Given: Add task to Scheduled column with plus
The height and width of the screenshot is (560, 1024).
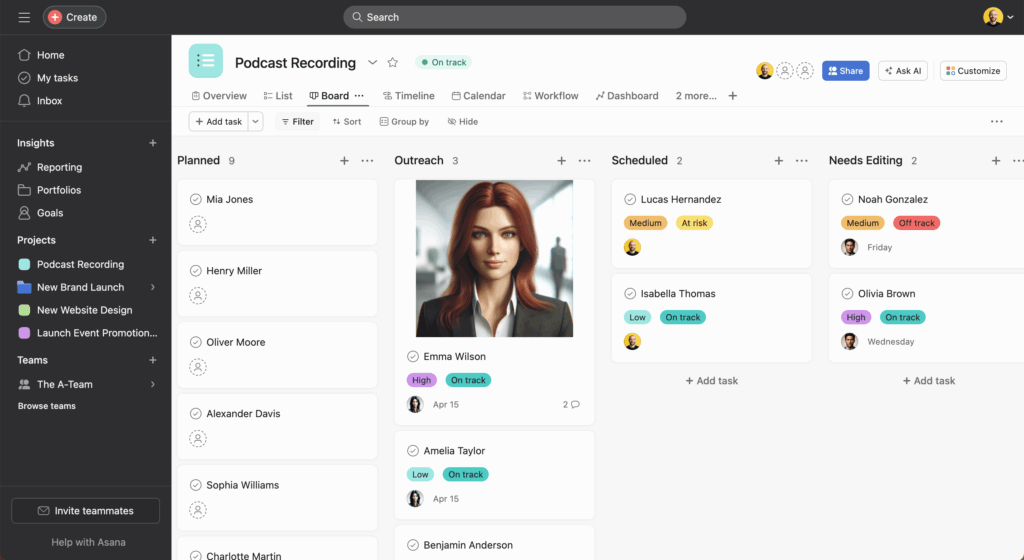Looking at the screenshot, I should point(778,161).
